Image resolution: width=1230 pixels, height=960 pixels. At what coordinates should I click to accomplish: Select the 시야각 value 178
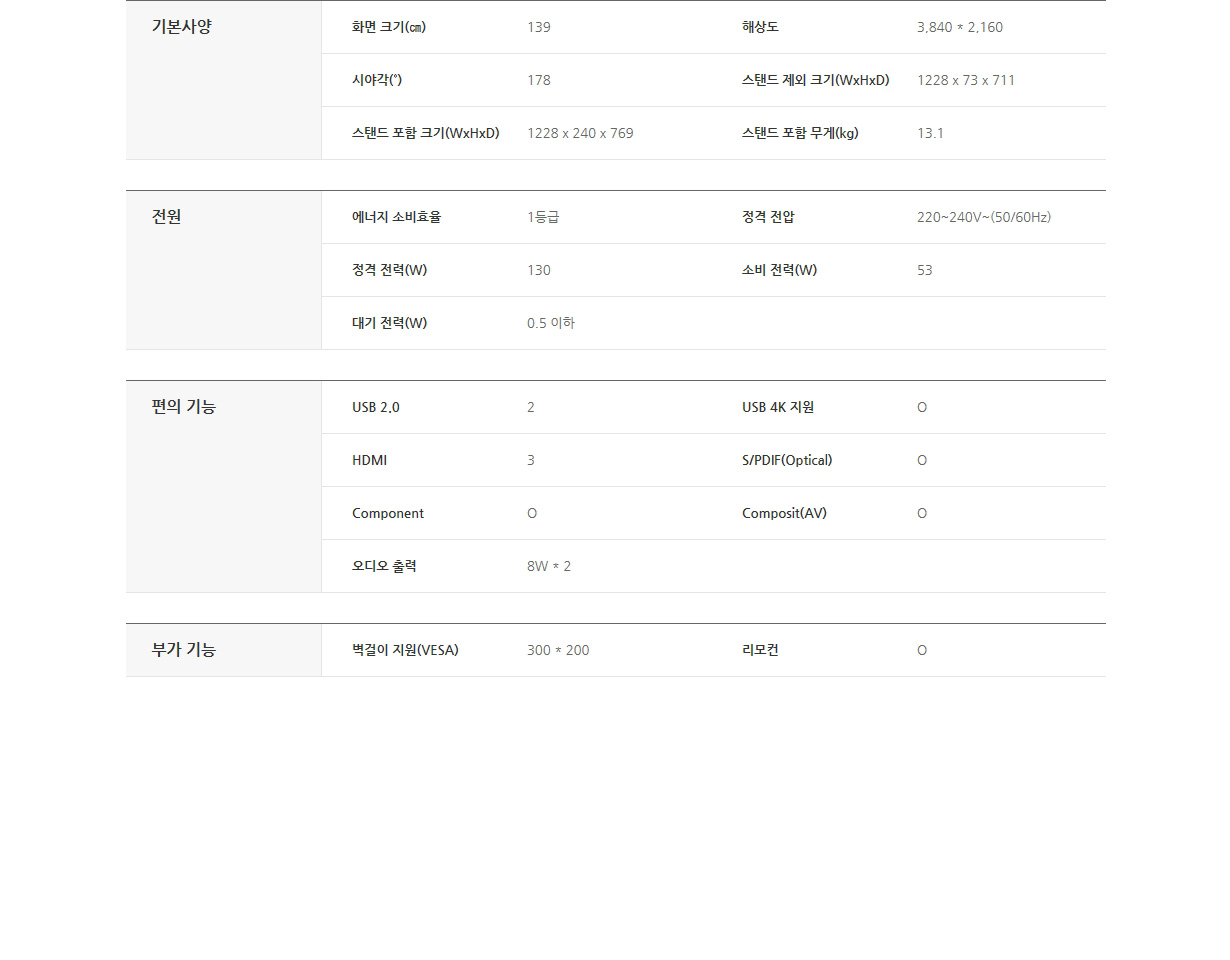(x=538, y=80)
